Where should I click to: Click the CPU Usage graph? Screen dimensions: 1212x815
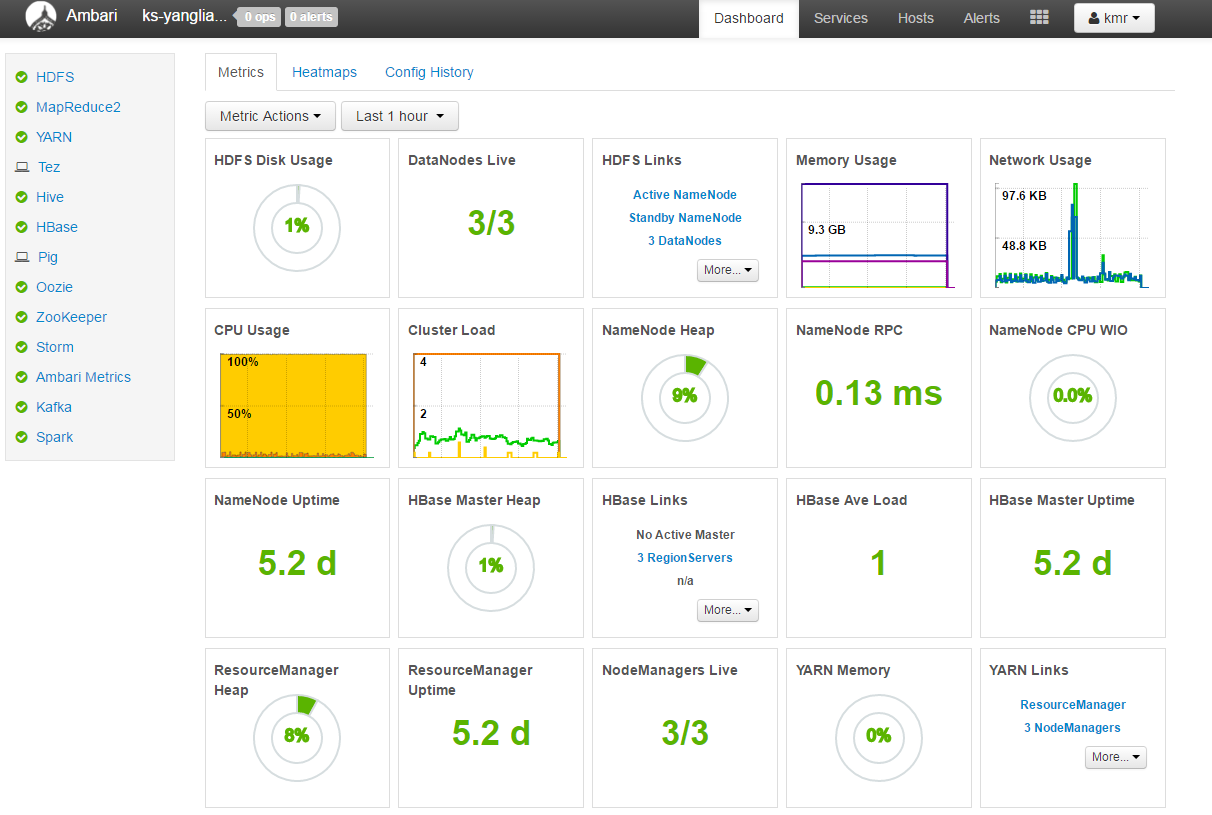pyautogui.click(x=294, y=406)
